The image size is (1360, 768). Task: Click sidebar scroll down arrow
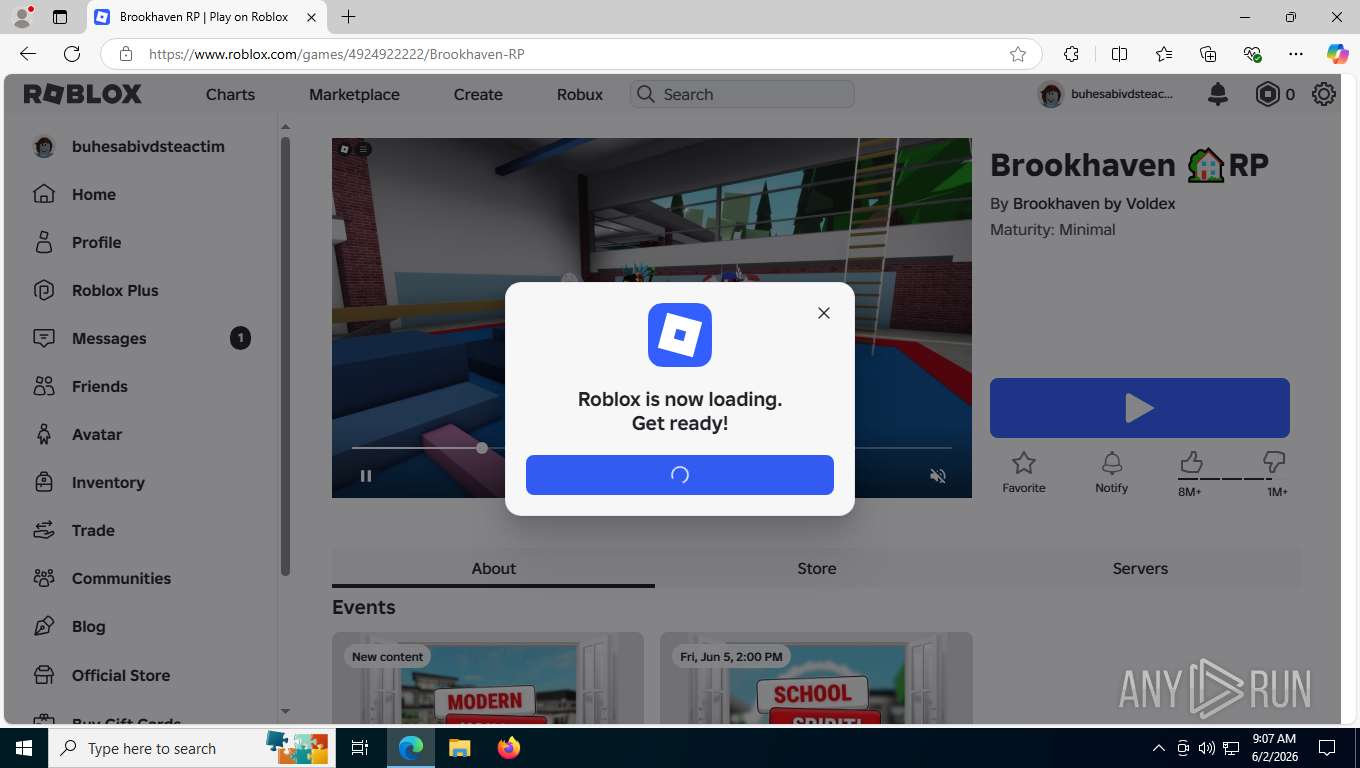[285, 711]
